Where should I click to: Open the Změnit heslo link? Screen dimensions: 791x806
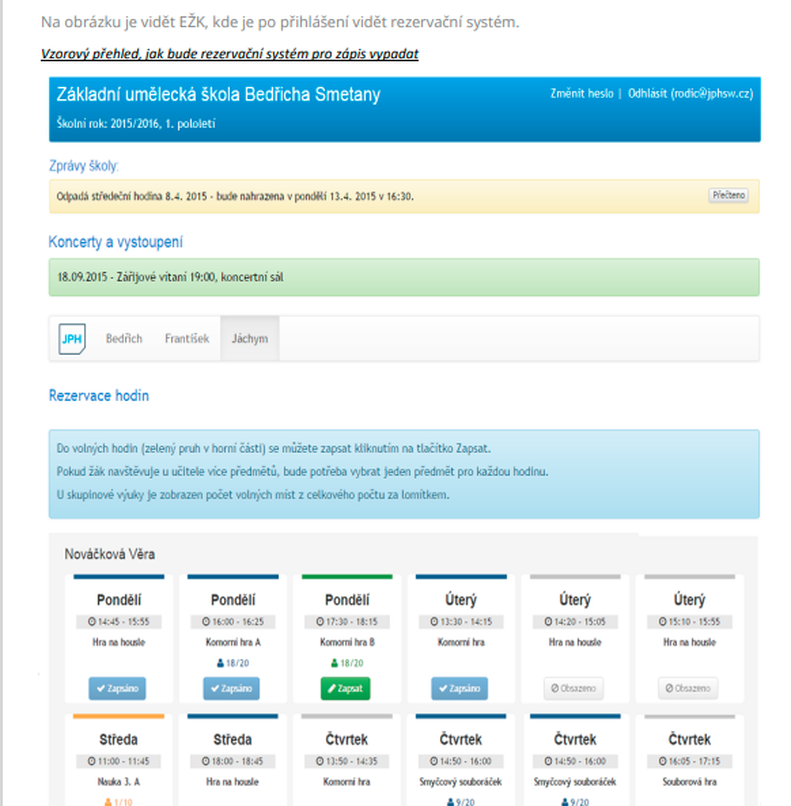pos(582,94)
